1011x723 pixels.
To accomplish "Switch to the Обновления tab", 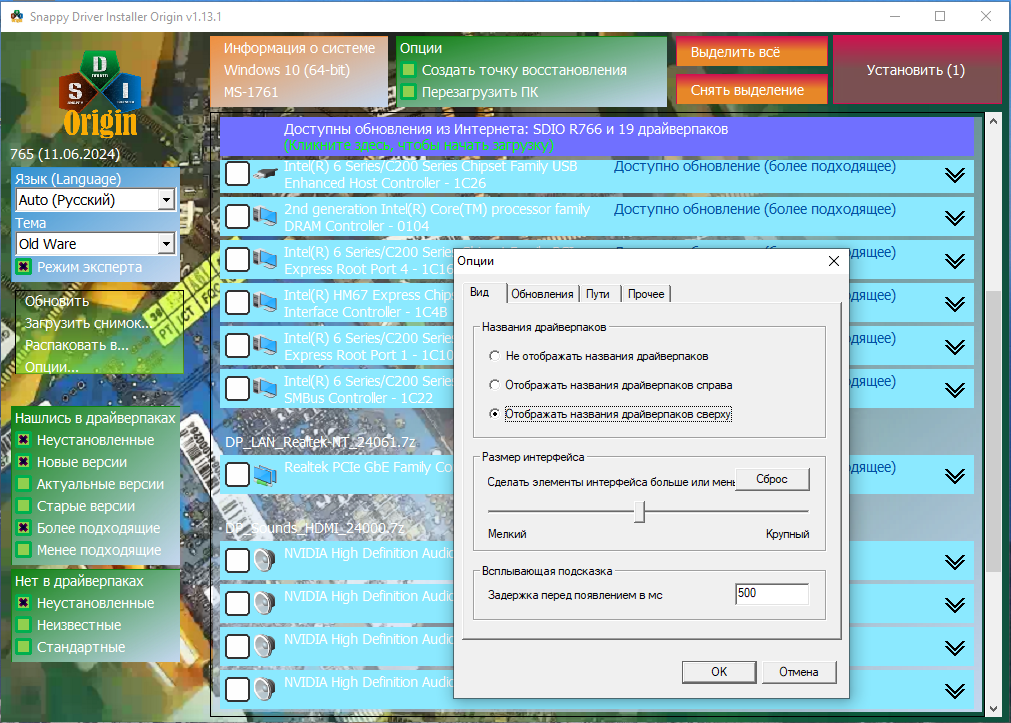I will click(x=542, y=294).
